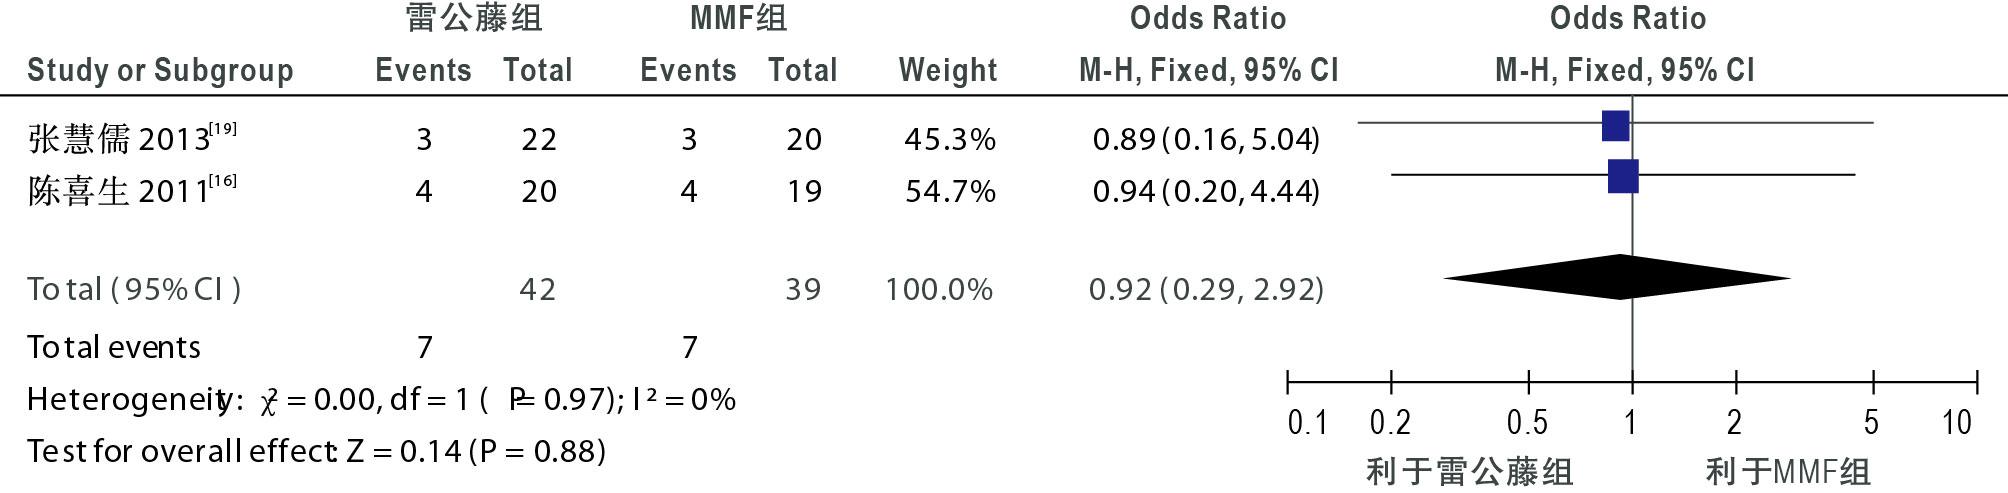Image resolution: width=2008 pixels, height=493 pixels.
Task: Click the black pooled-effect diamond
Action: [1617, 277]
